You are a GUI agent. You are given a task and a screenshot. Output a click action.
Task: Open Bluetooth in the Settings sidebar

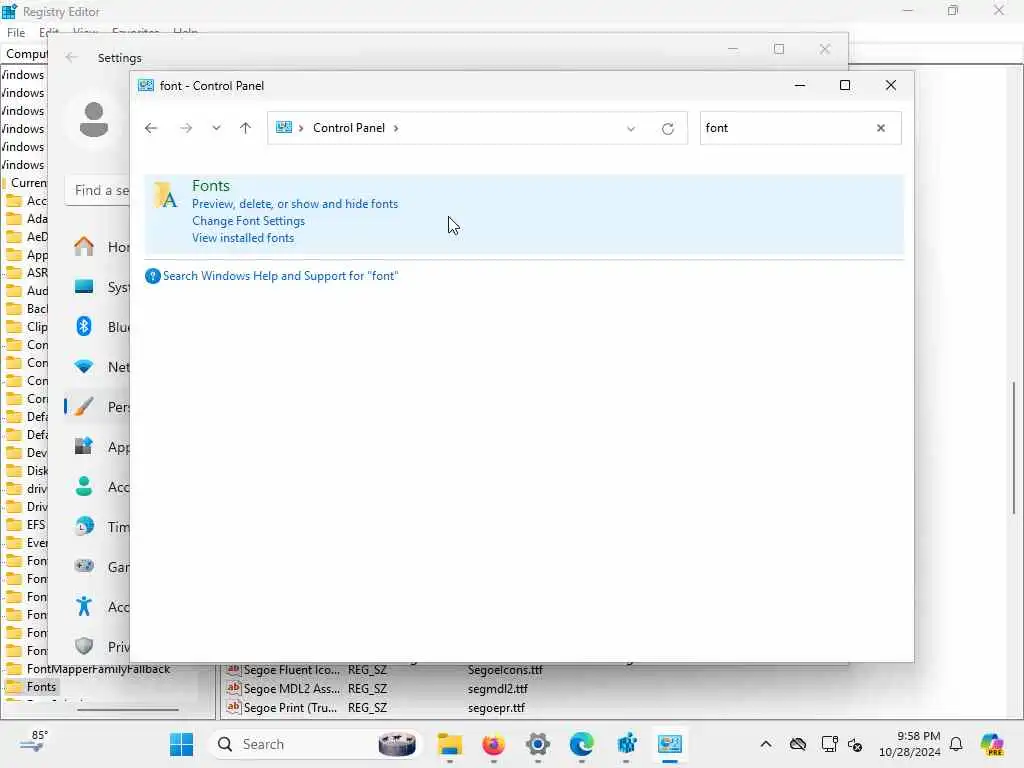click(98, 327)
